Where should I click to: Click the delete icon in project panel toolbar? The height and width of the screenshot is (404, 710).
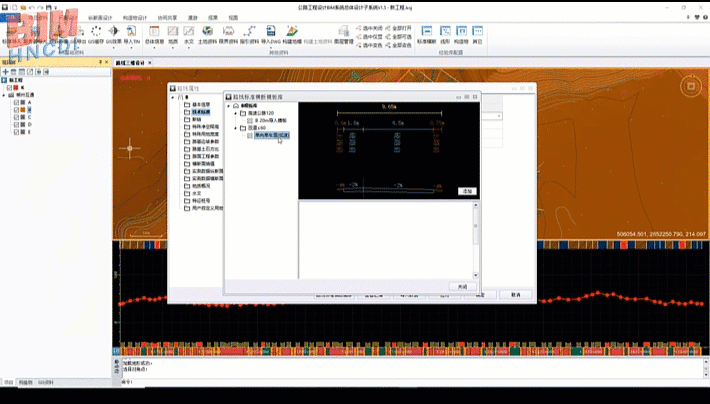coord(15,72)
